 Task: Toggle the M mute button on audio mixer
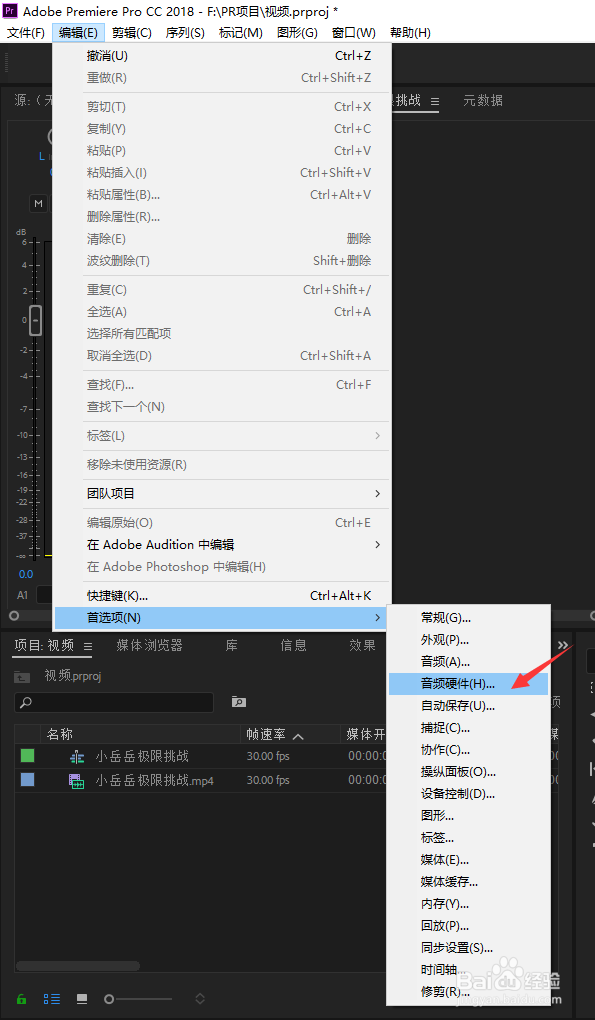click(38, 204)
